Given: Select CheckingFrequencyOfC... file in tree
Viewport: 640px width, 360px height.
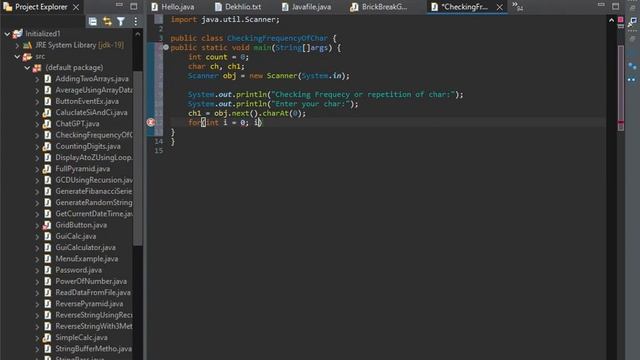Looking at the screenshot, I should pyautogui.click(x=94, y=135).
